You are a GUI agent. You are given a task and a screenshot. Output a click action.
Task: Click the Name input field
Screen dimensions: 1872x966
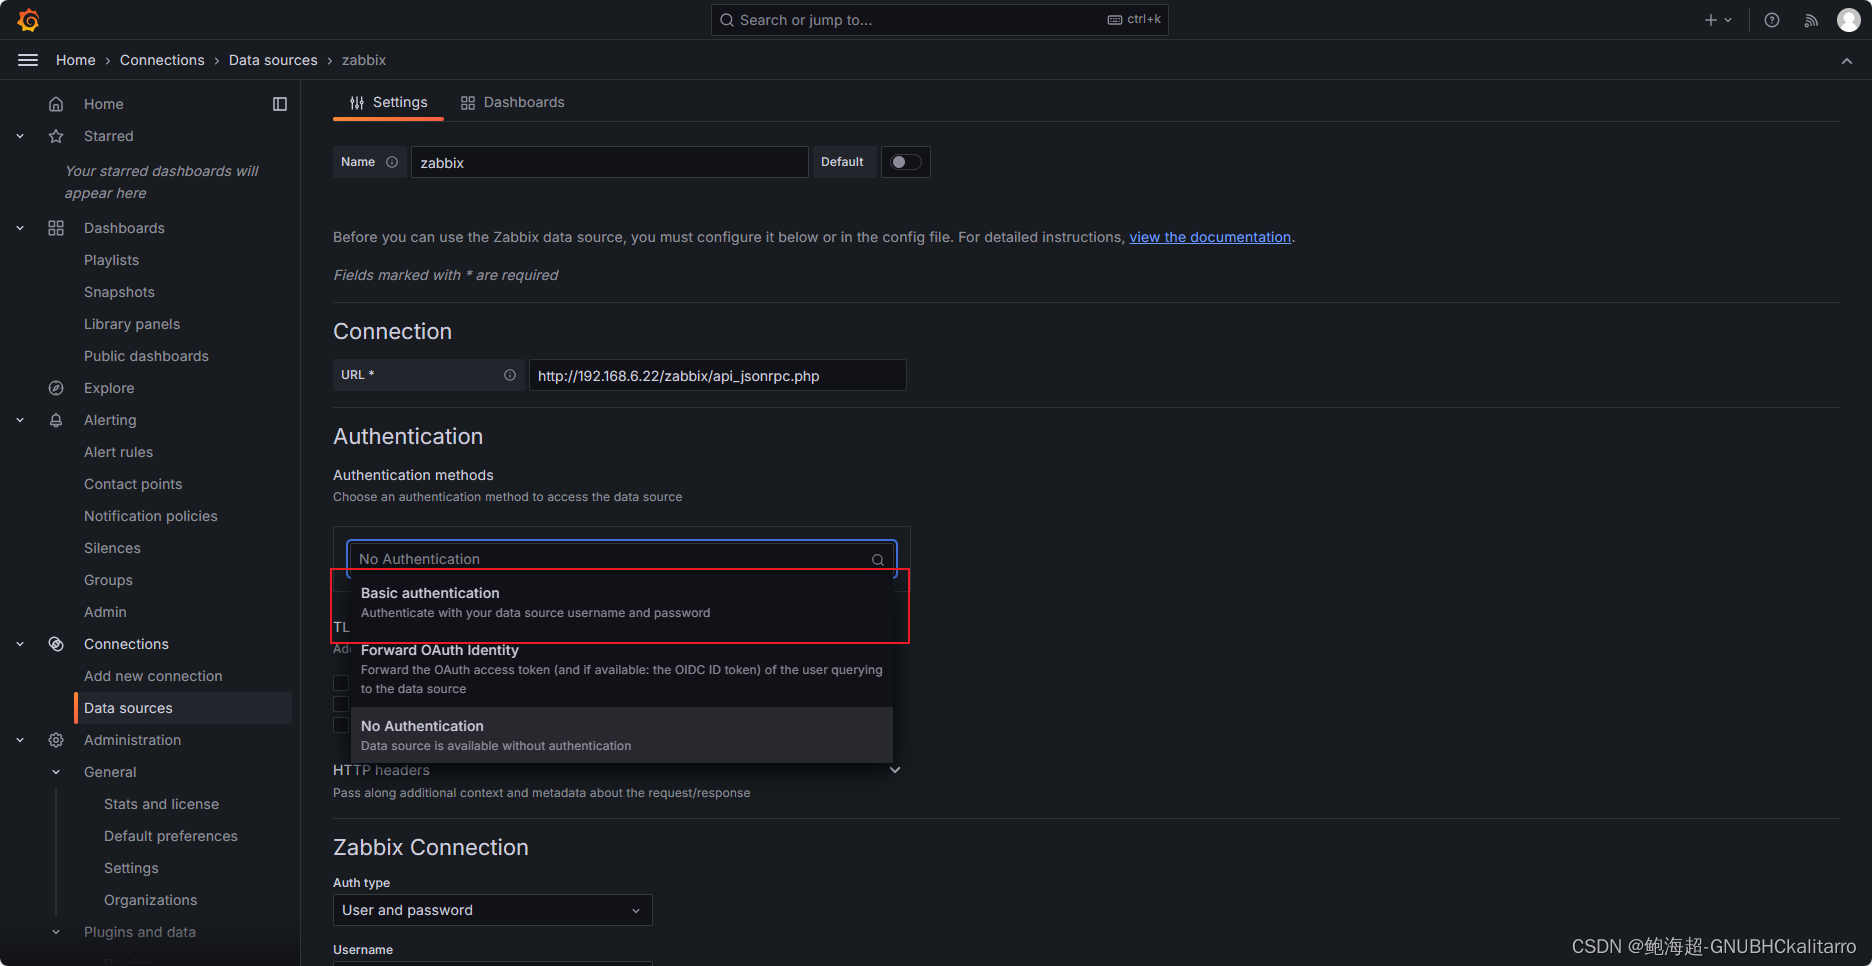pyautogui.click(x=609, y=162)
